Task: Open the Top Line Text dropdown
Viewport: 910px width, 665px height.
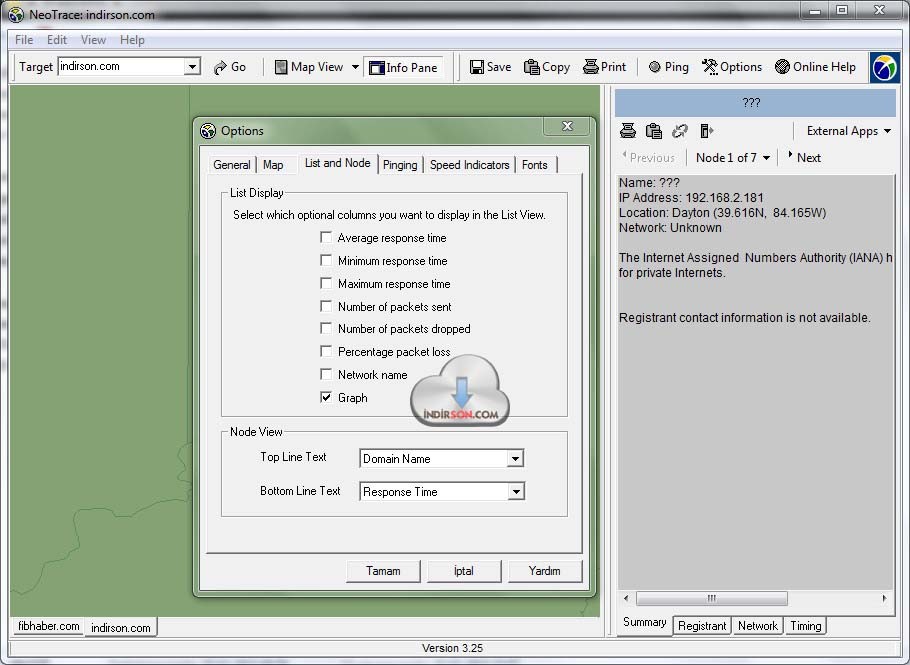Action: coord(515,458)
